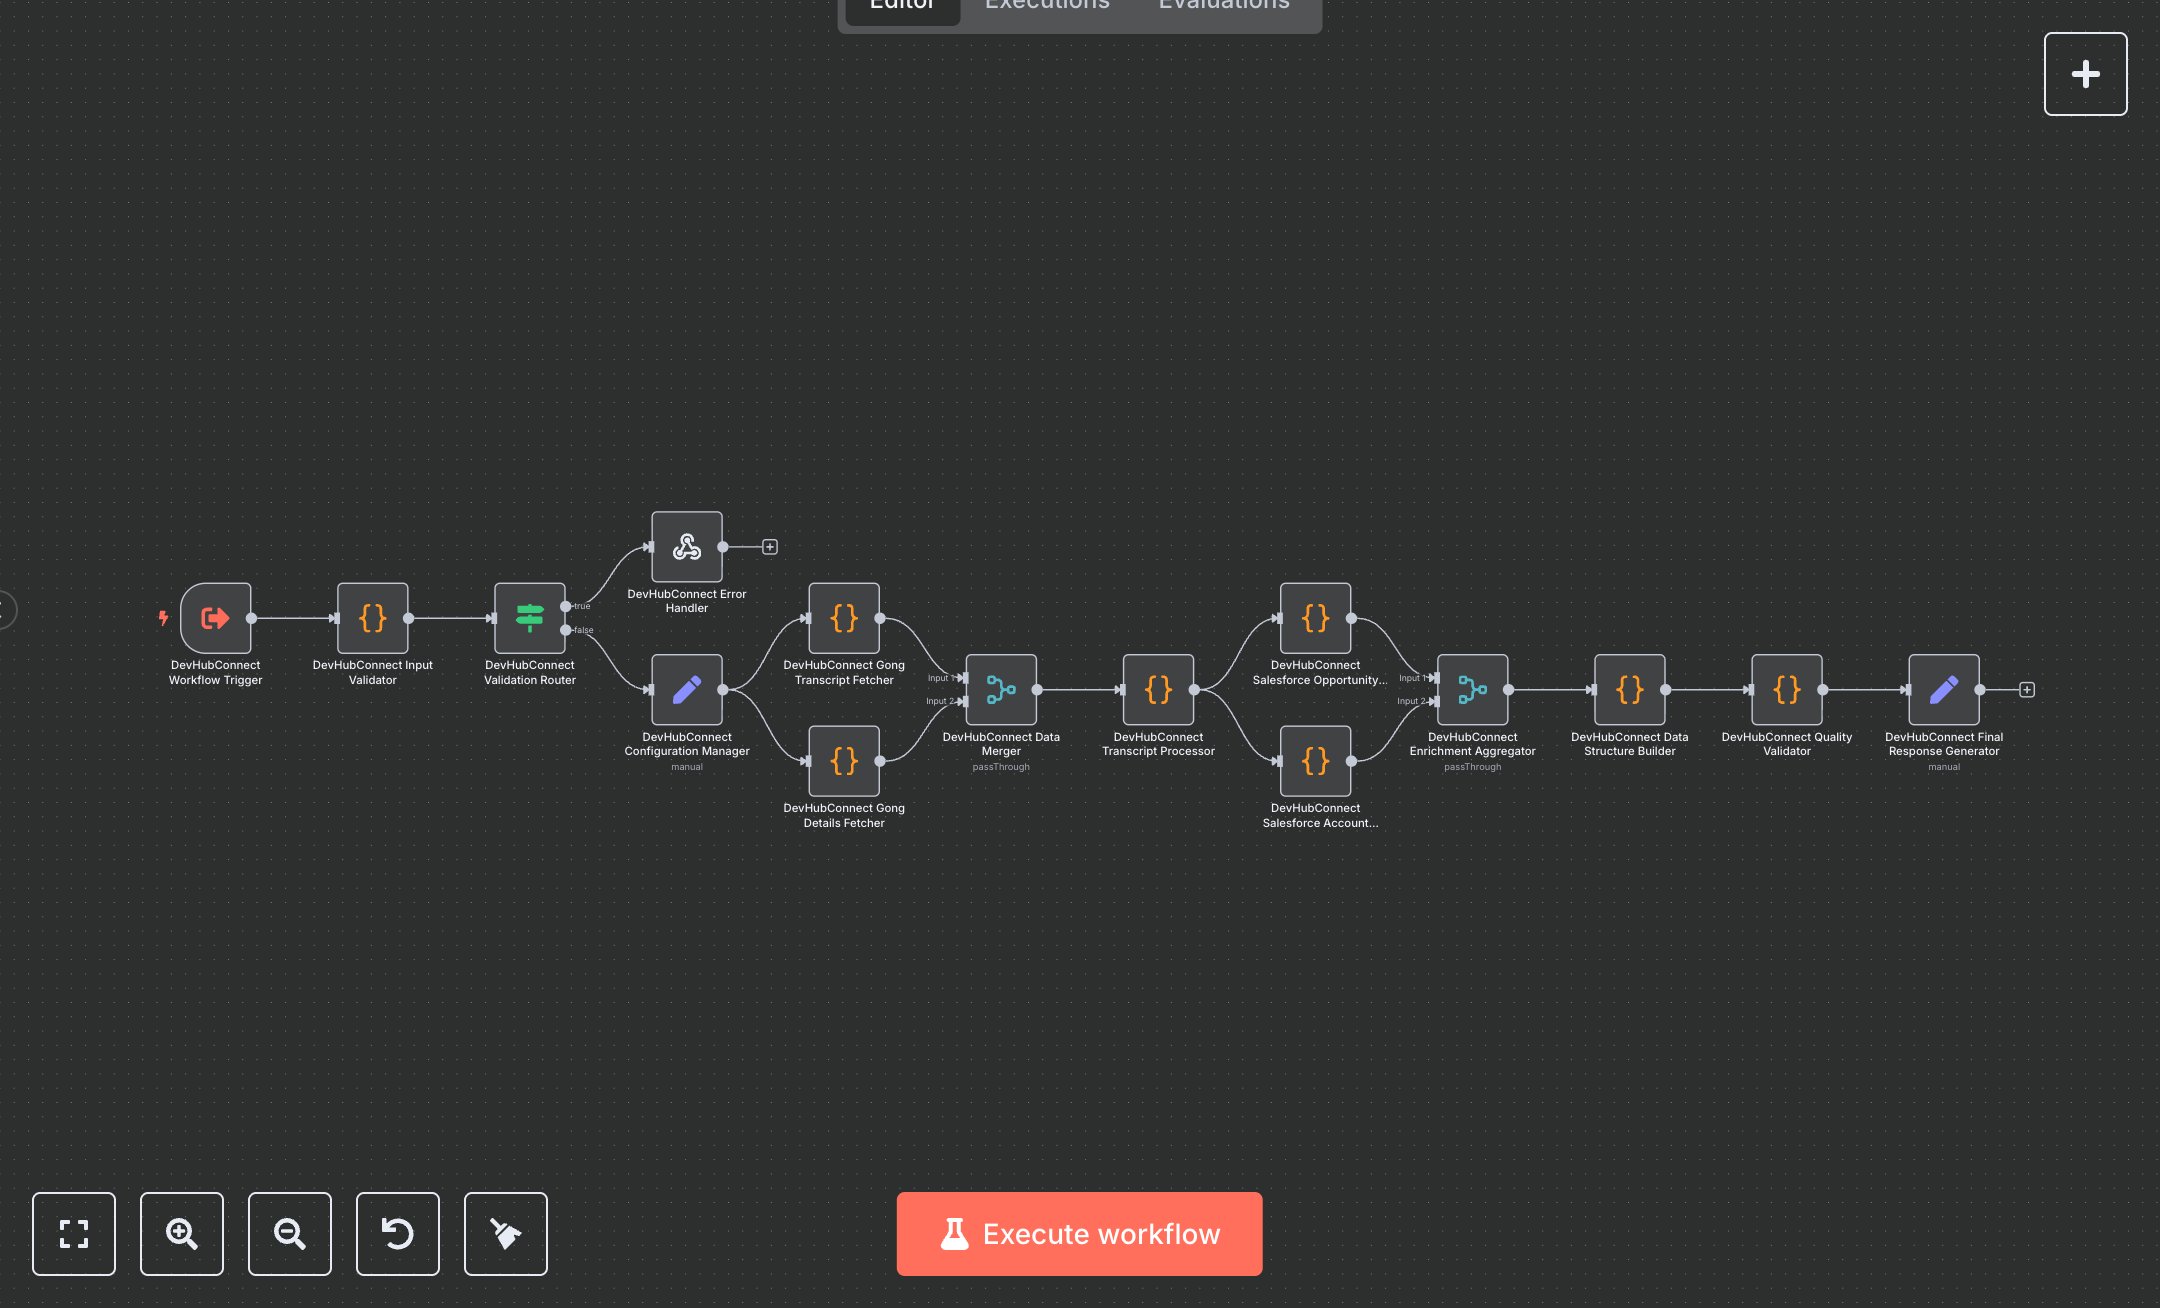Switch to the Executions tab

click(1047, 6)
